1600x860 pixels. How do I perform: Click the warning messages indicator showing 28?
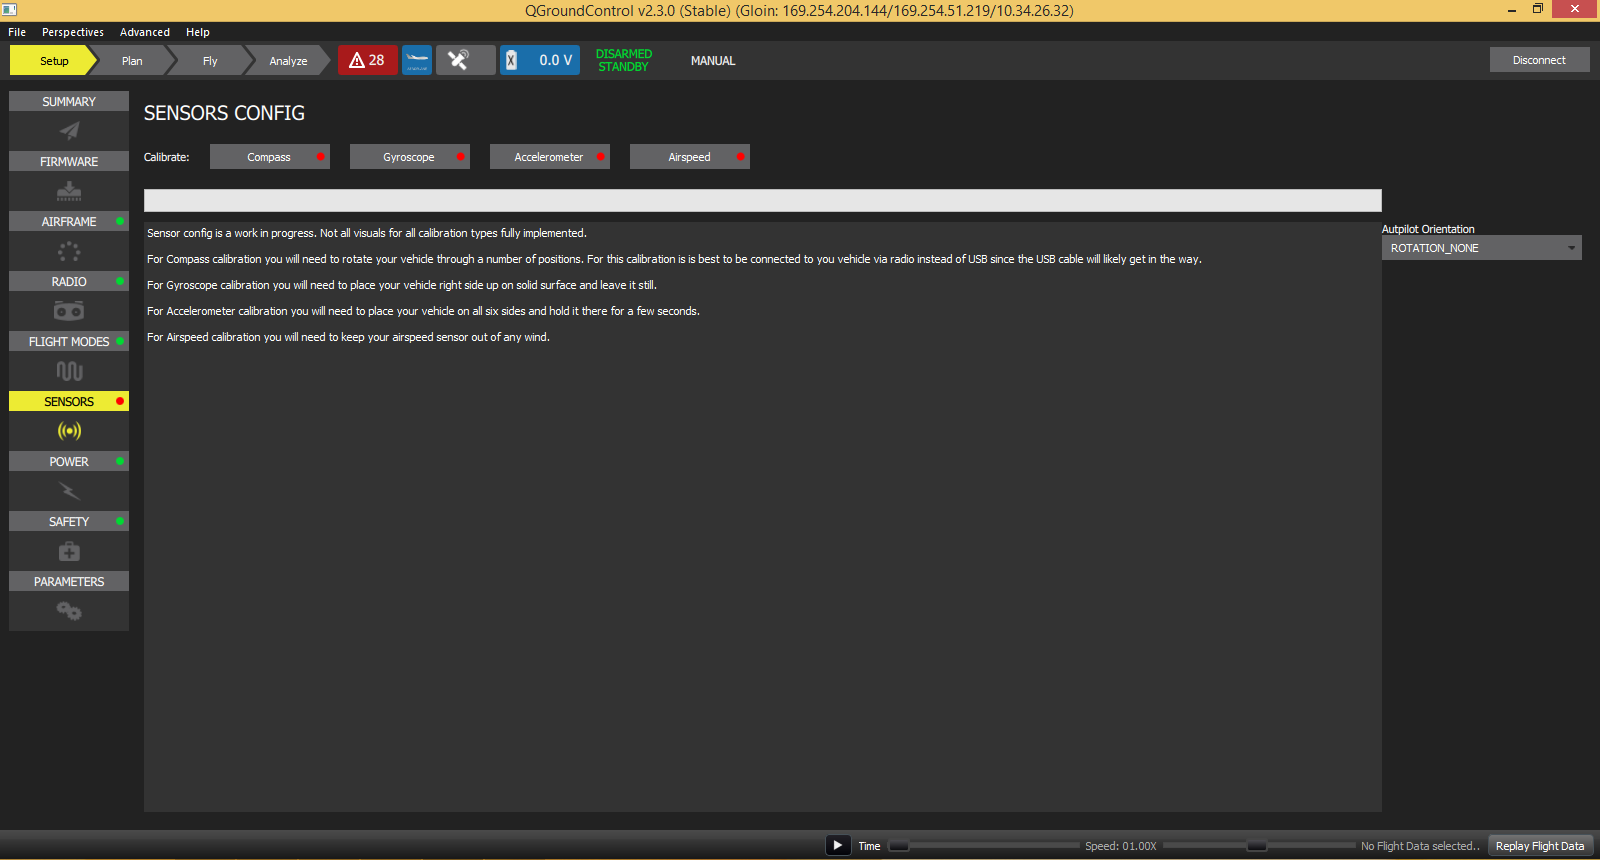[367, 60]
